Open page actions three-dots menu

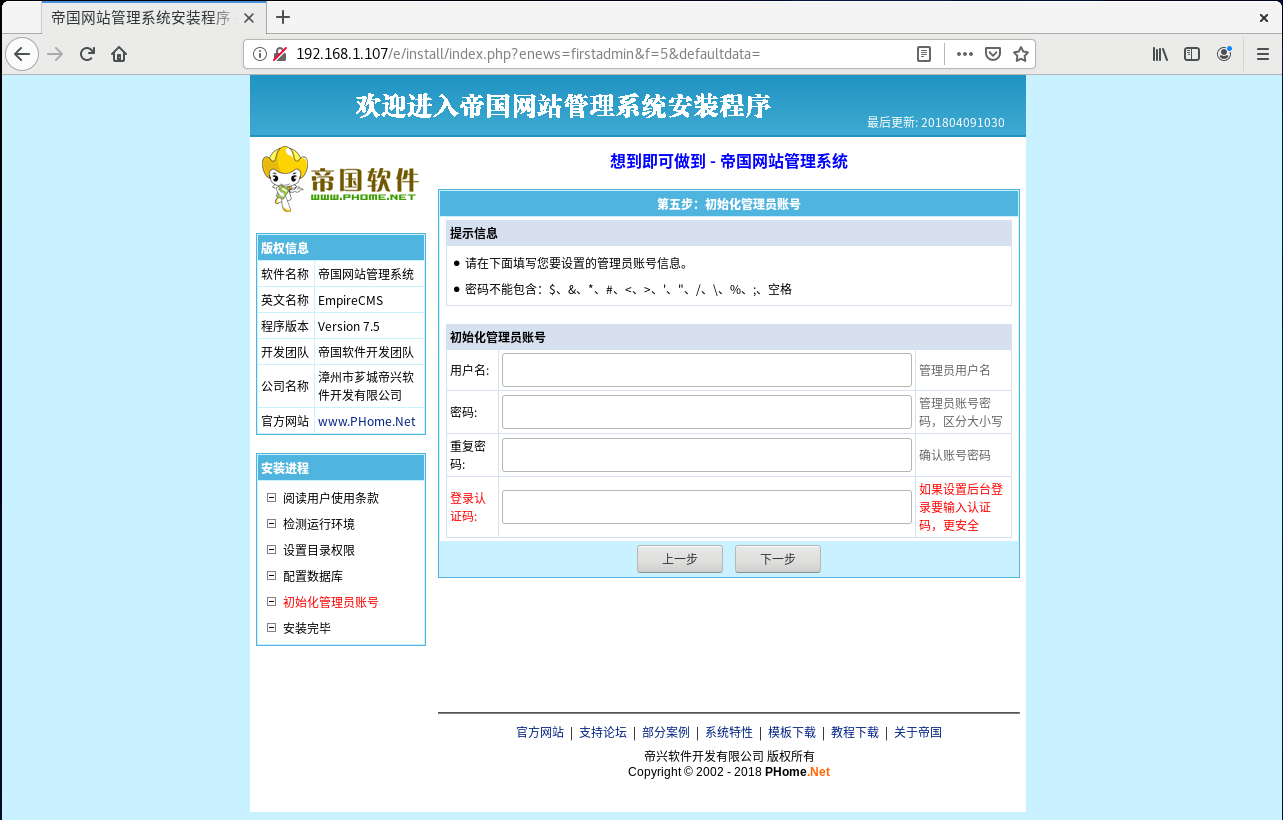point(964,54)
